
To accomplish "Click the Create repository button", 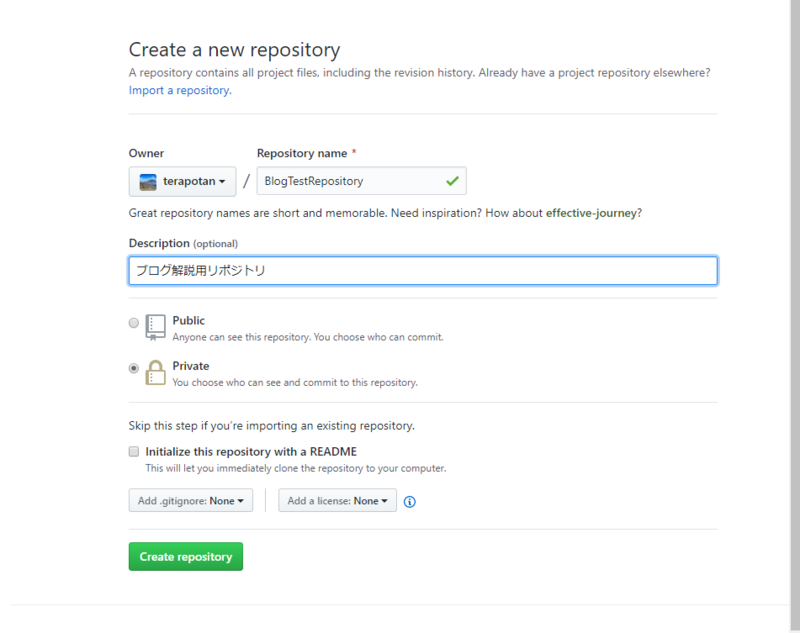I will [186, 556].
